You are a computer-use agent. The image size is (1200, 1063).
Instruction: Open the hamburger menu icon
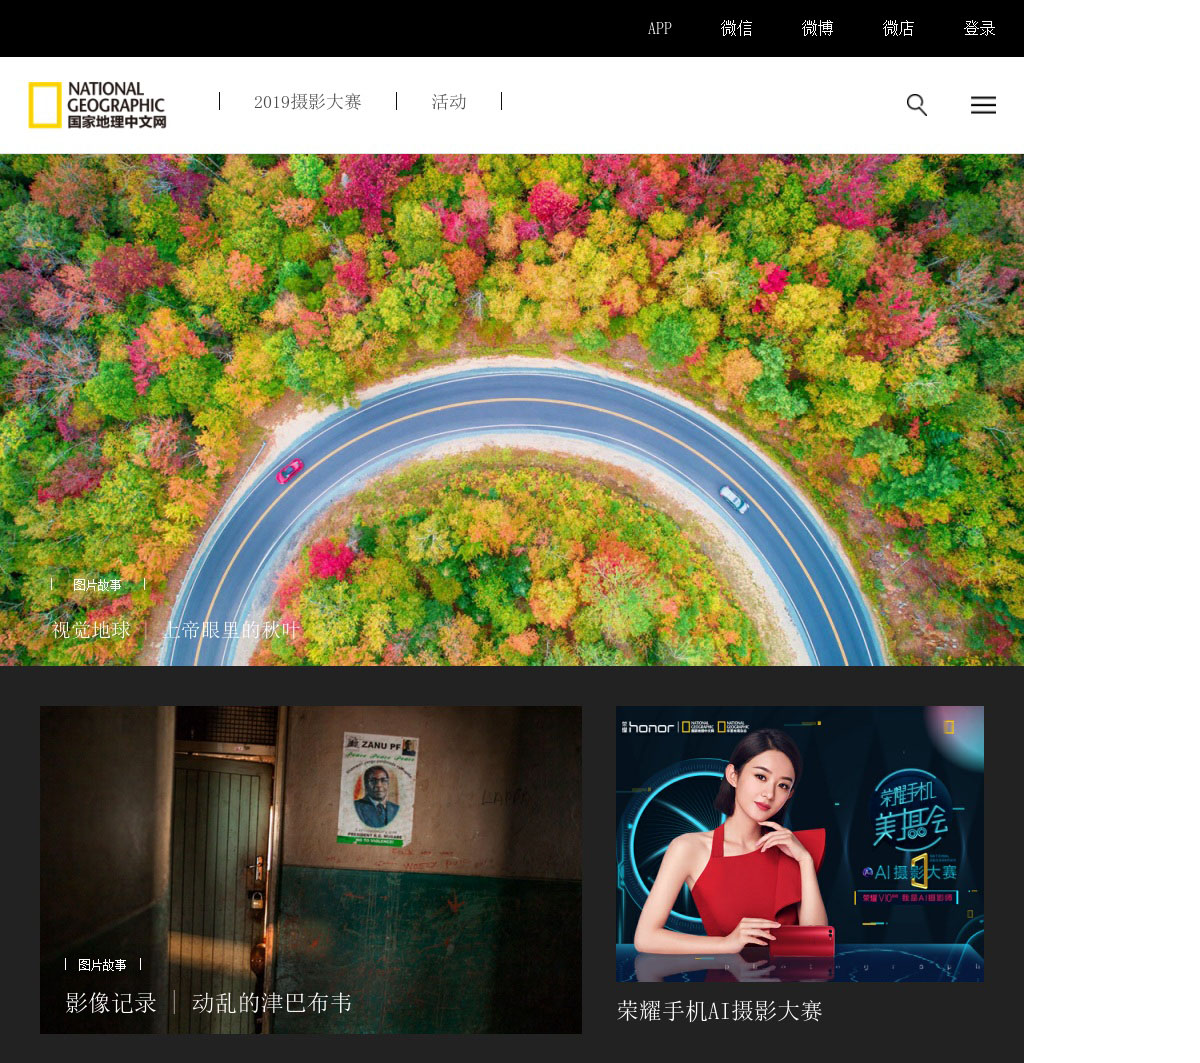pos(983,105)
